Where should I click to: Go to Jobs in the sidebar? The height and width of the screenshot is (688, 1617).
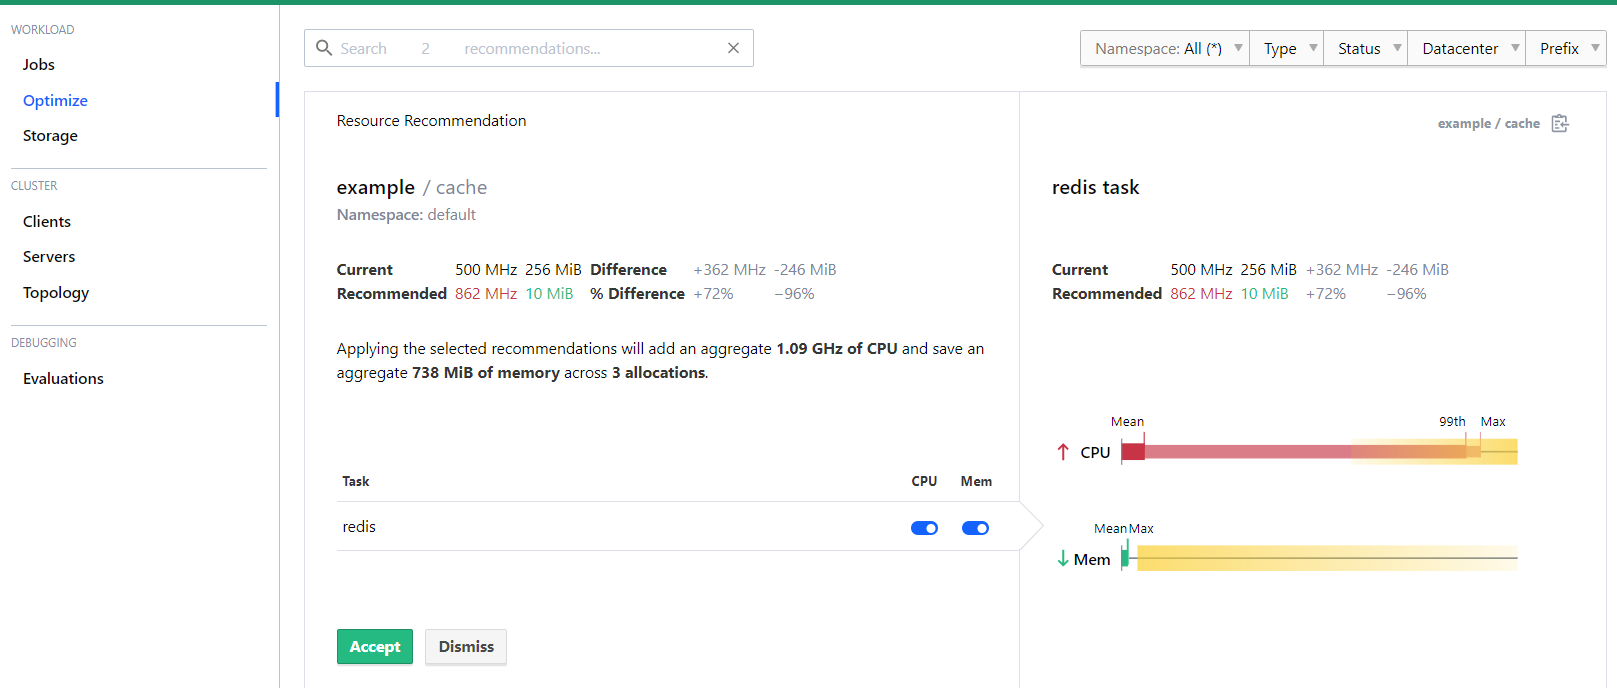point(39,64)
